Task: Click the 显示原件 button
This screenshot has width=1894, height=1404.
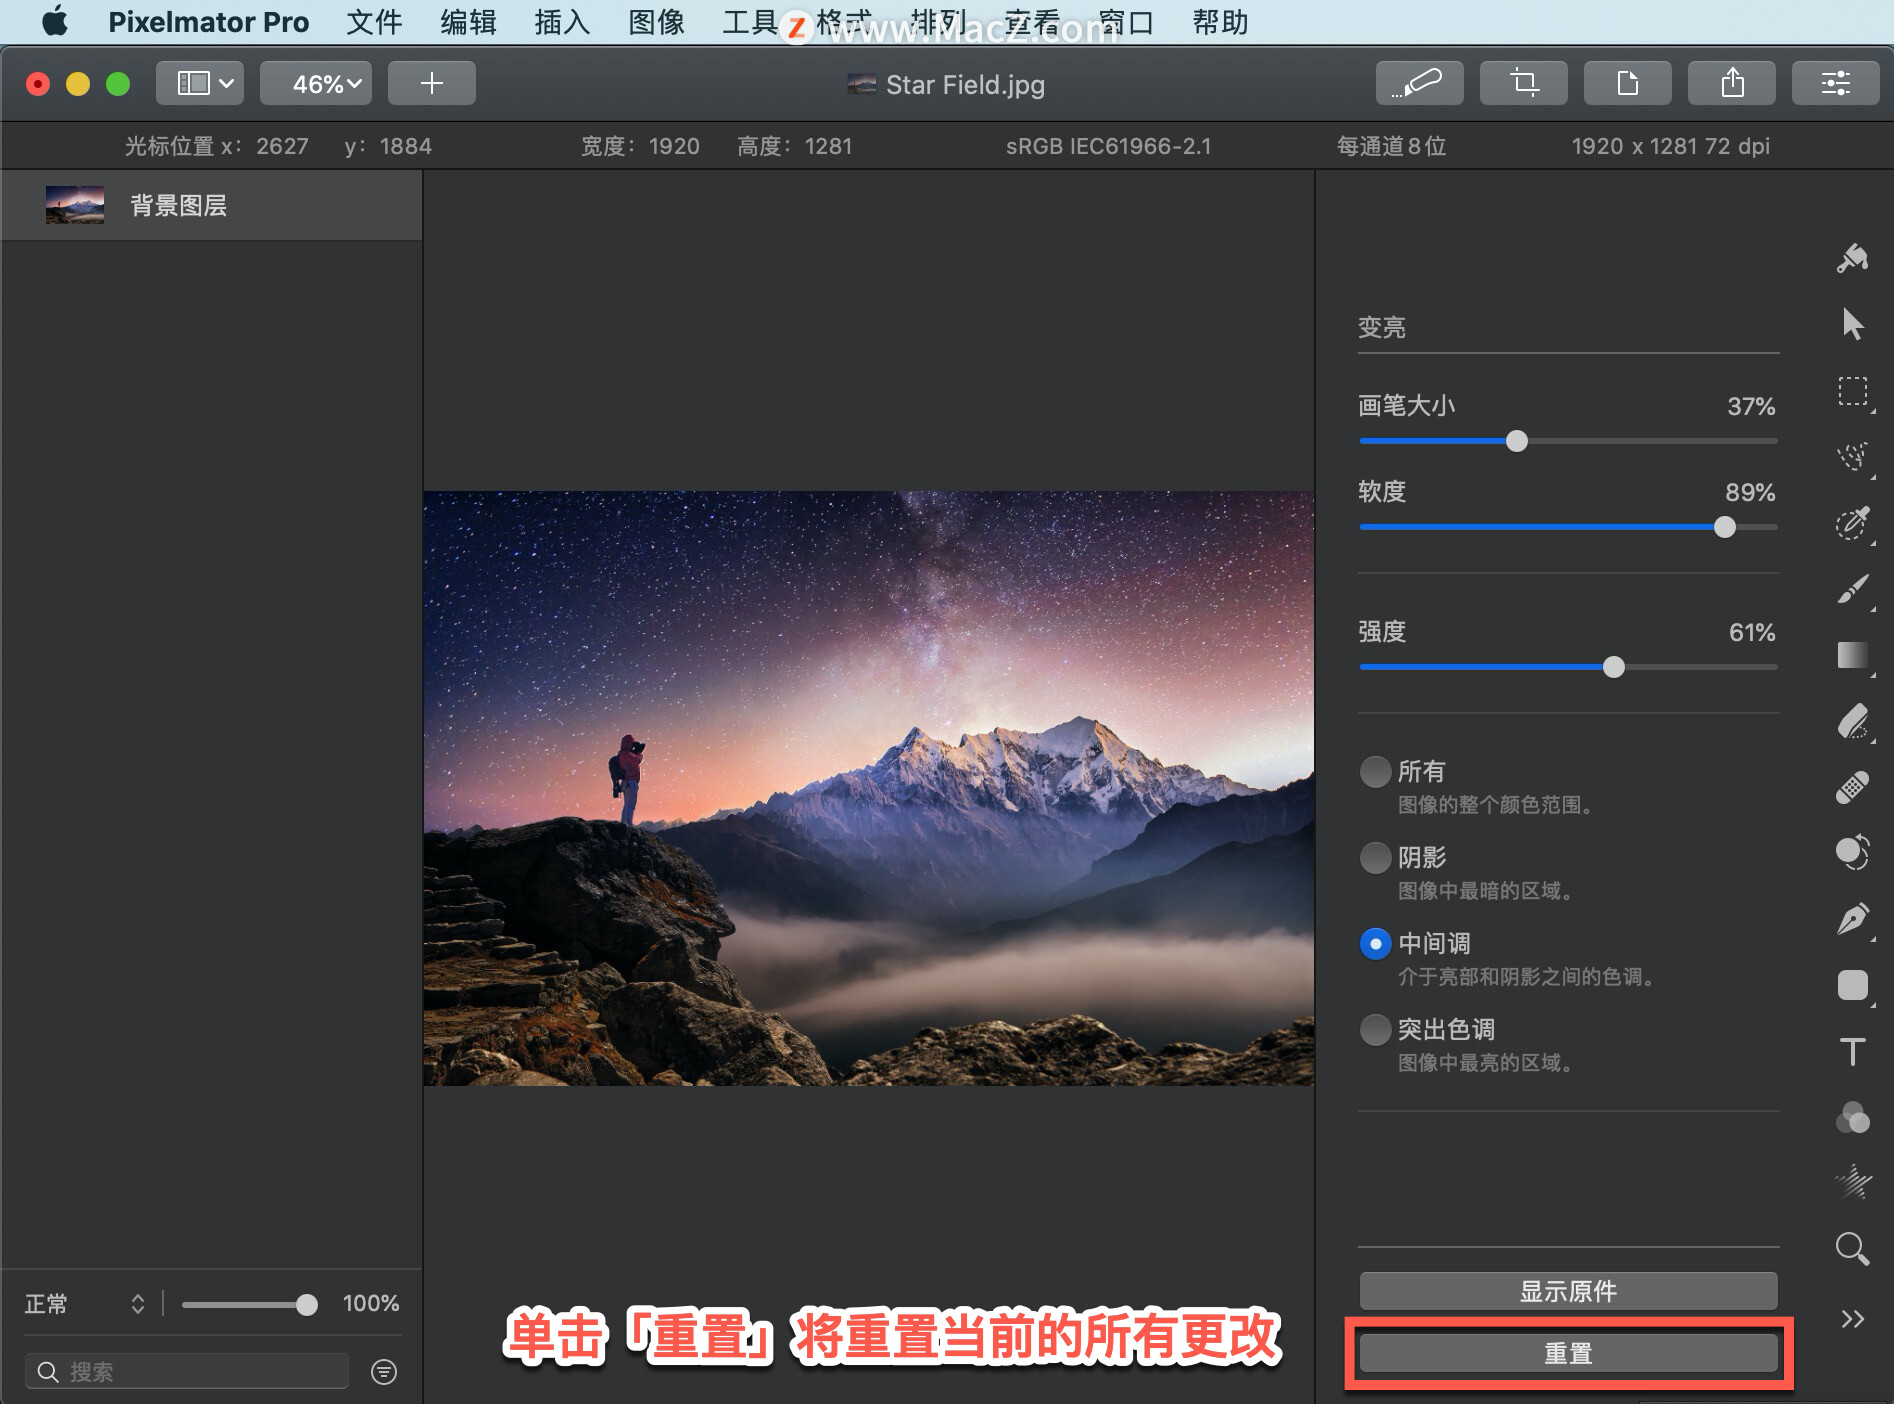Action: (x=1568, y=1291)
